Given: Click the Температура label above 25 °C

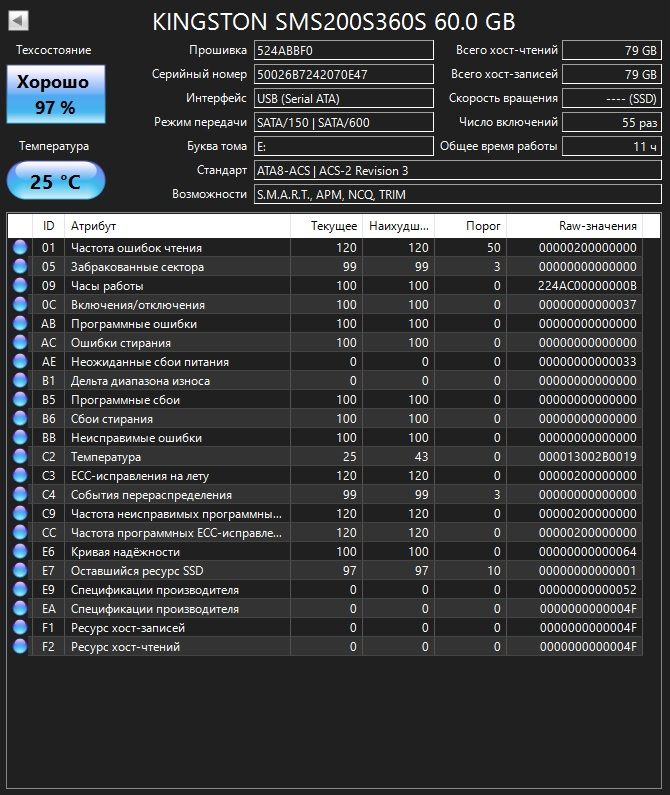Looking at the screenshot, I should pos(54,146).
